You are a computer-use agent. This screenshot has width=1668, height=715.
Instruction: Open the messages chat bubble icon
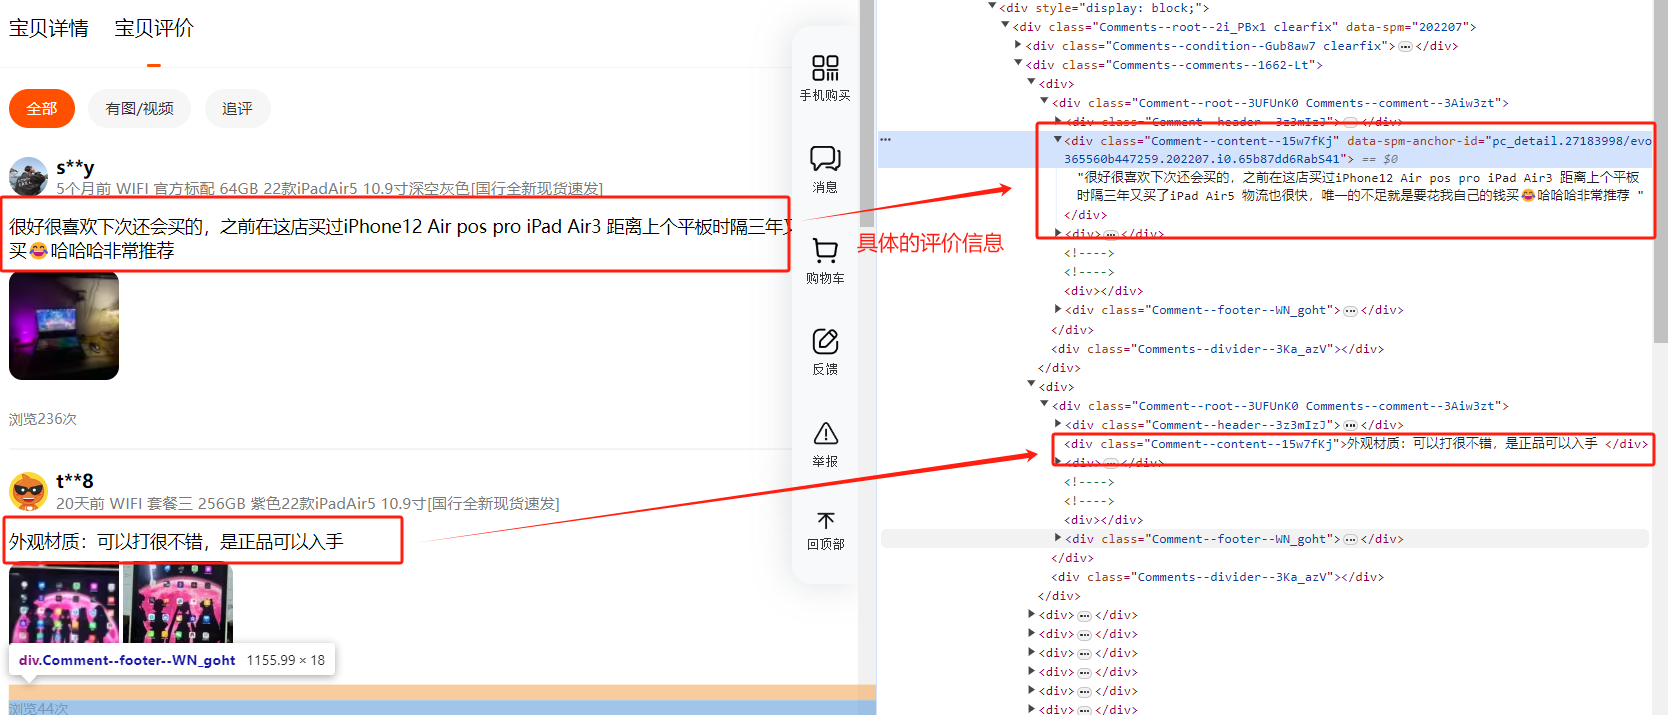coord(825,158)
